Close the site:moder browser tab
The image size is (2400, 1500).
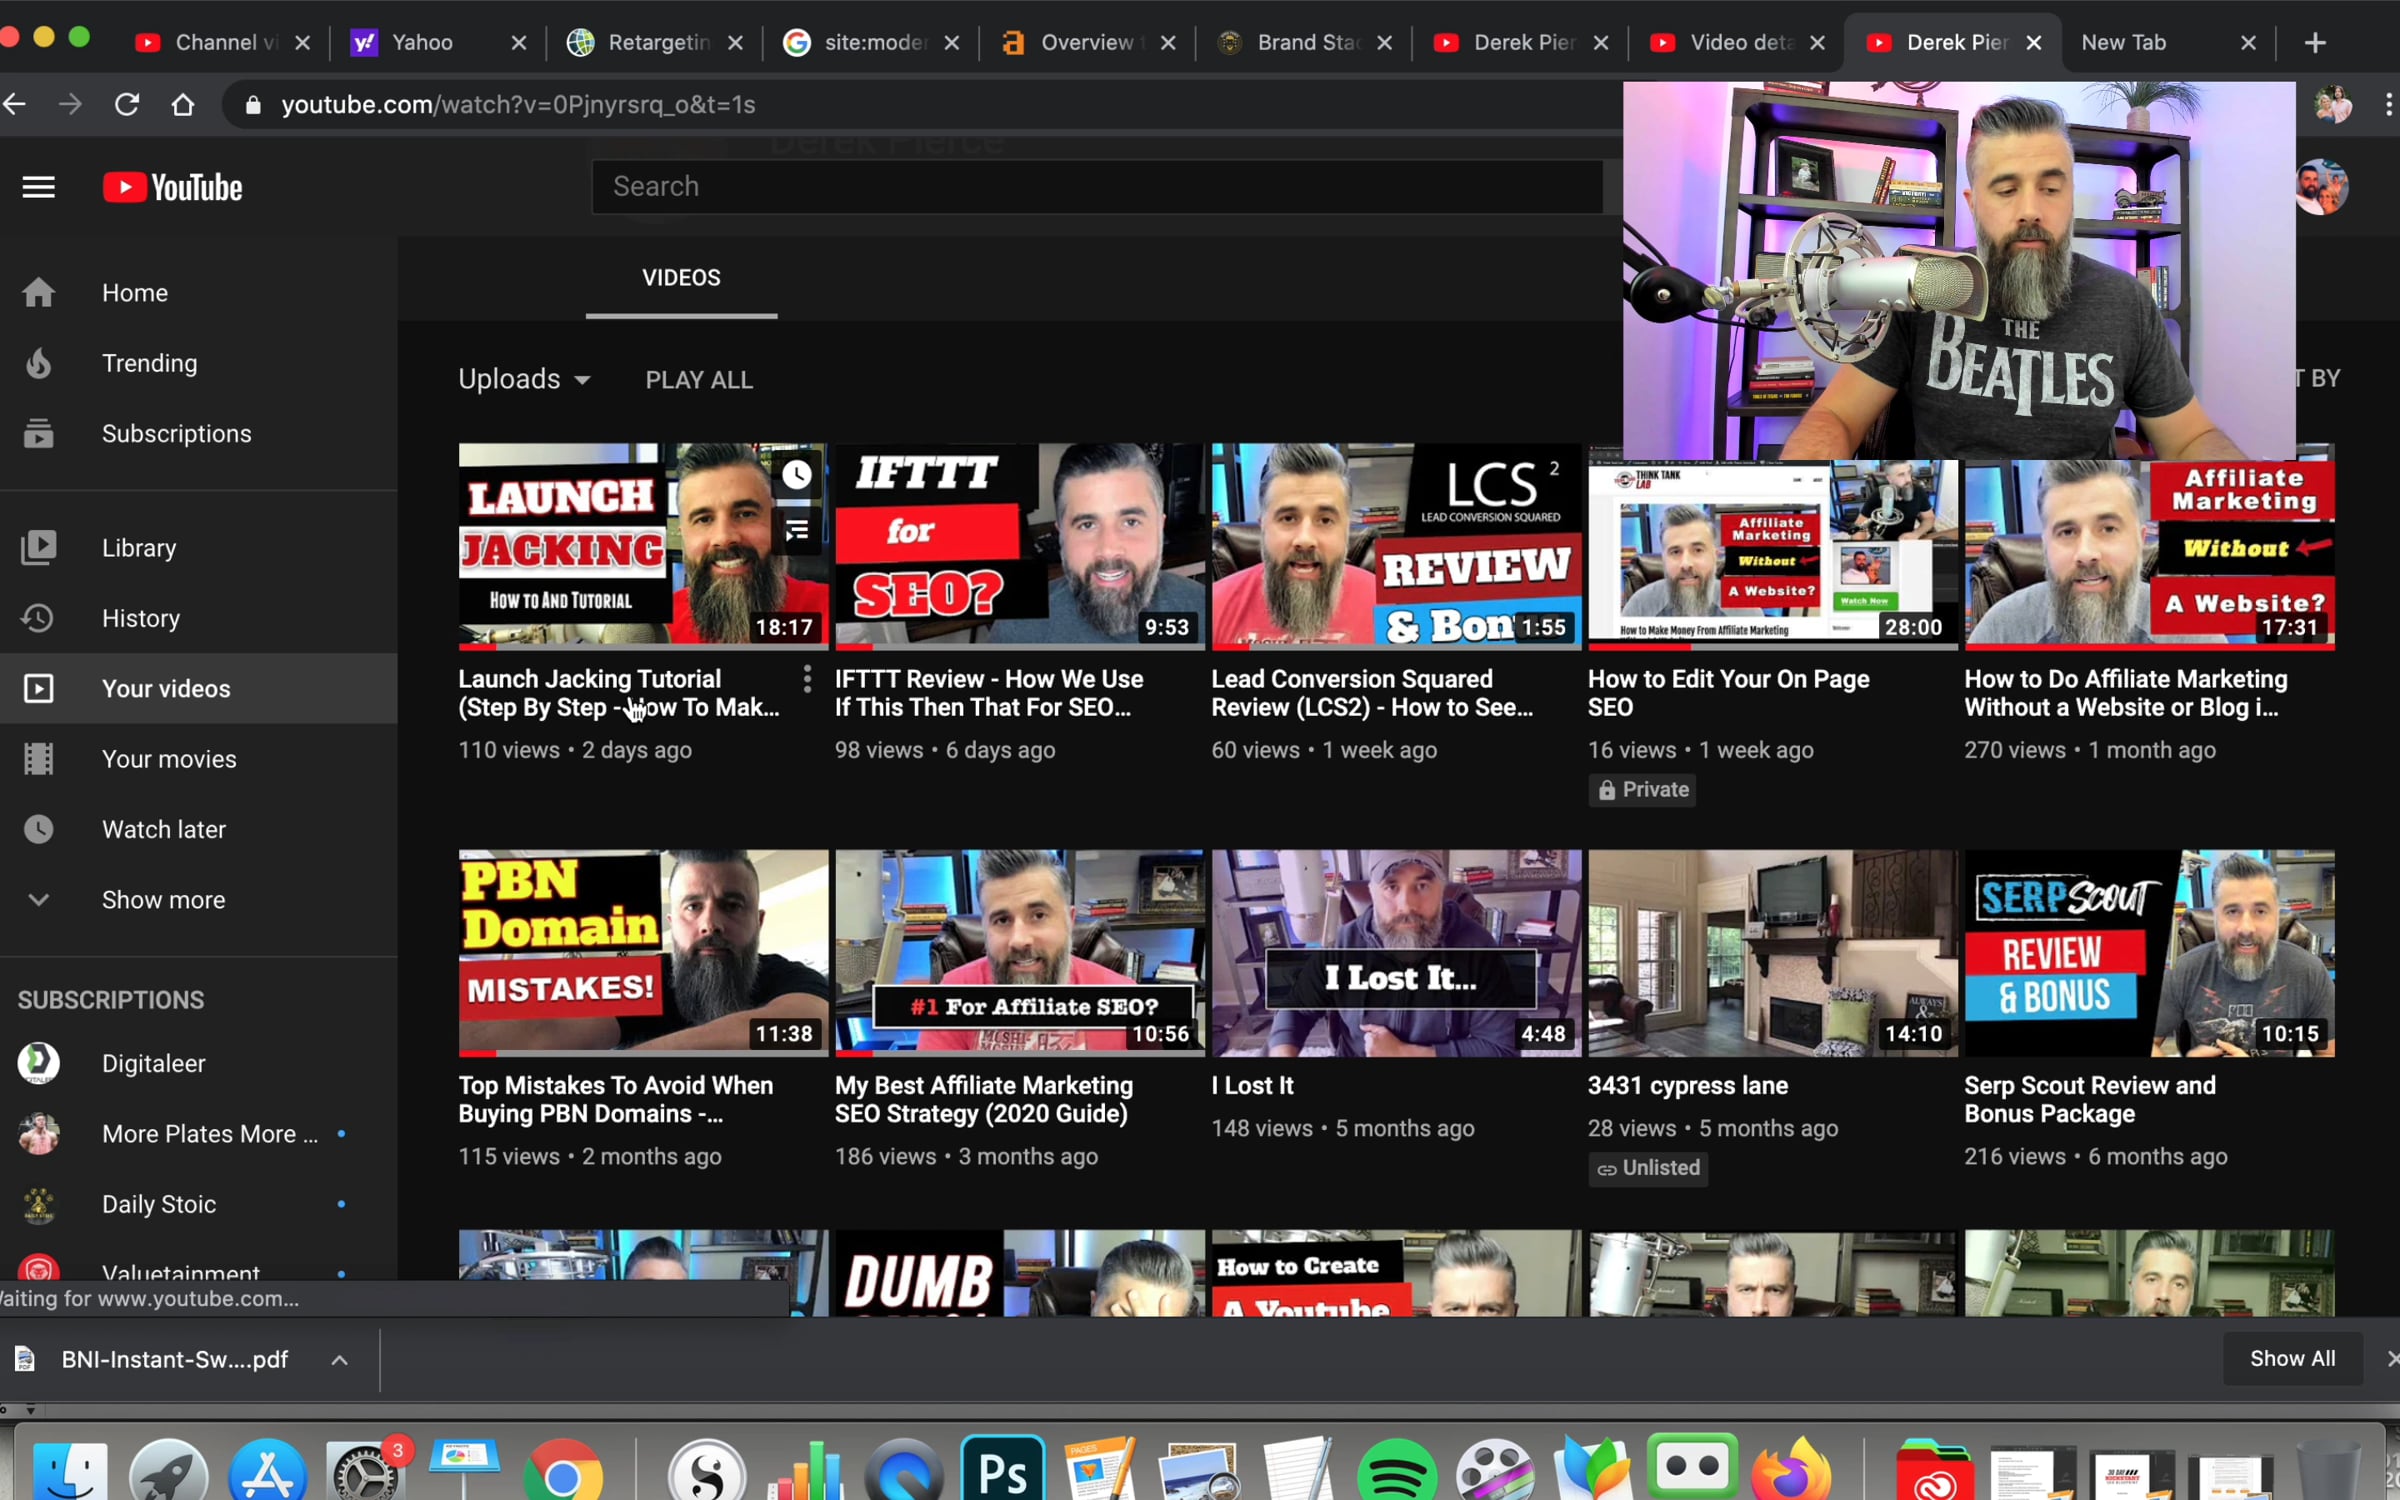(x=952, y=43)
